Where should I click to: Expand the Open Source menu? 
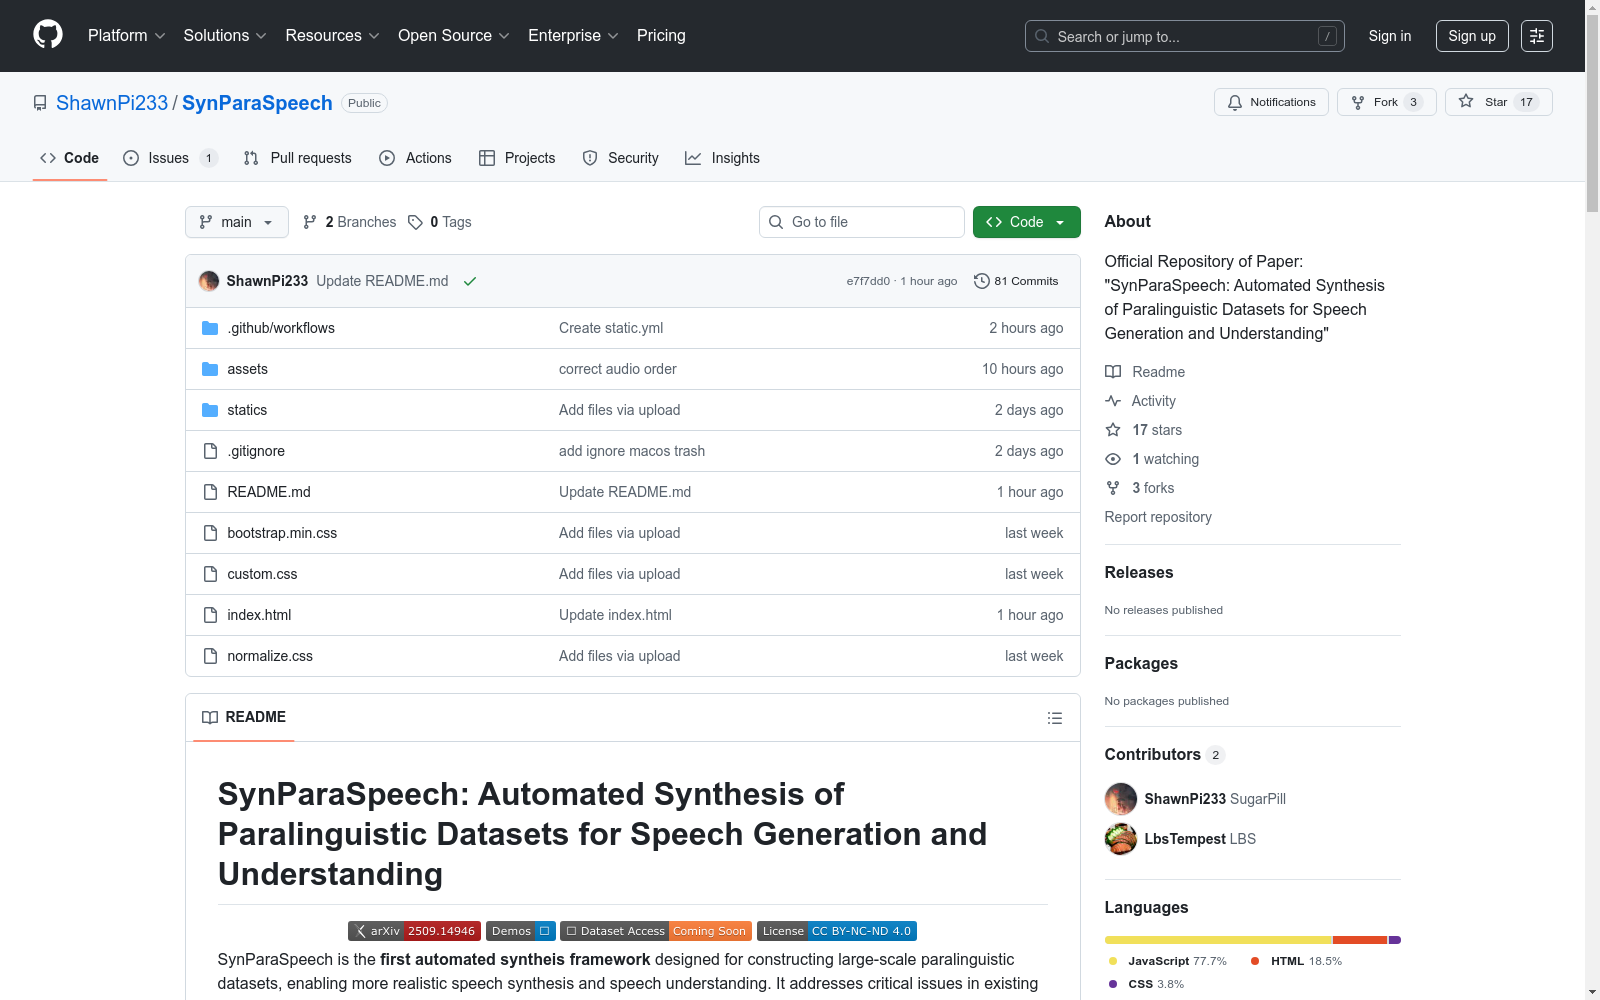[454, 36]
